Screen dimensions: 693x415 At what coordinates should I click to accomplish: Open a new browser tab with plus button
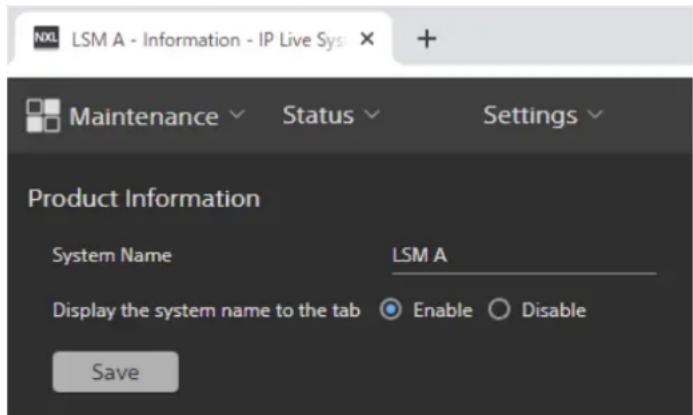pyautogui.click(x=426, y=39)
